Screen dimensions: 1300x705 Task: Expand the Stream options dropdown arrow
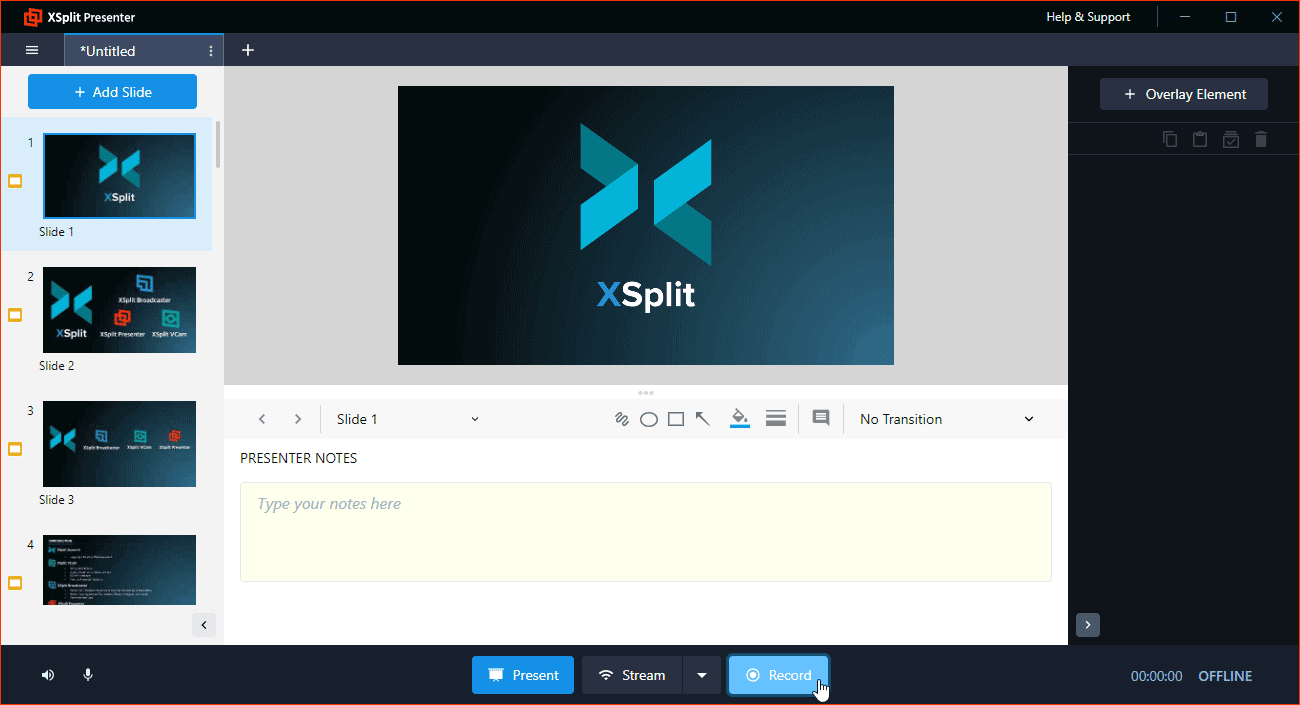[x=702, y=675]
